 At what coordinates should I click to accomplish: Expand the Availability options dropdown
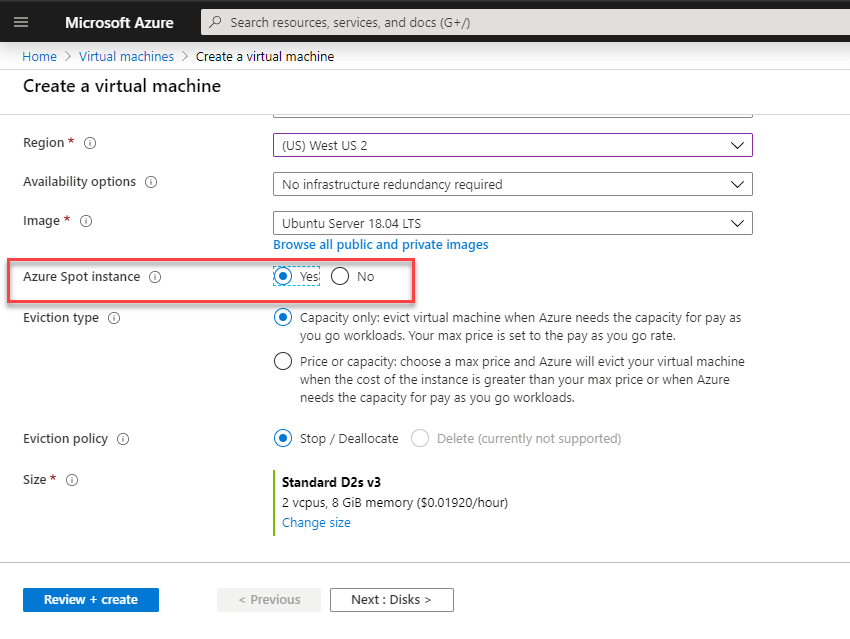pyautogui.click(x=512, y=184)
